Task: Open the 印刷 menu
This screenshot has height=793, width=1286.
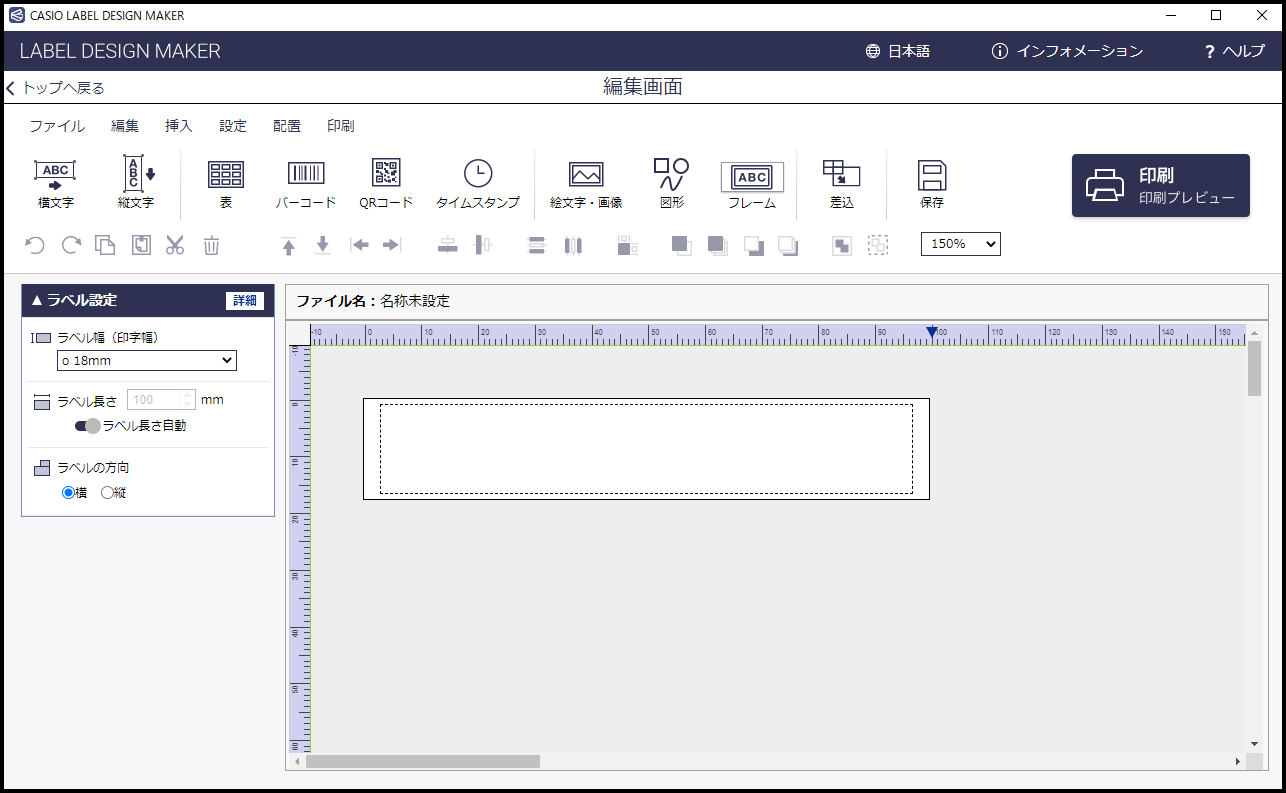Action: coord(341,126)
